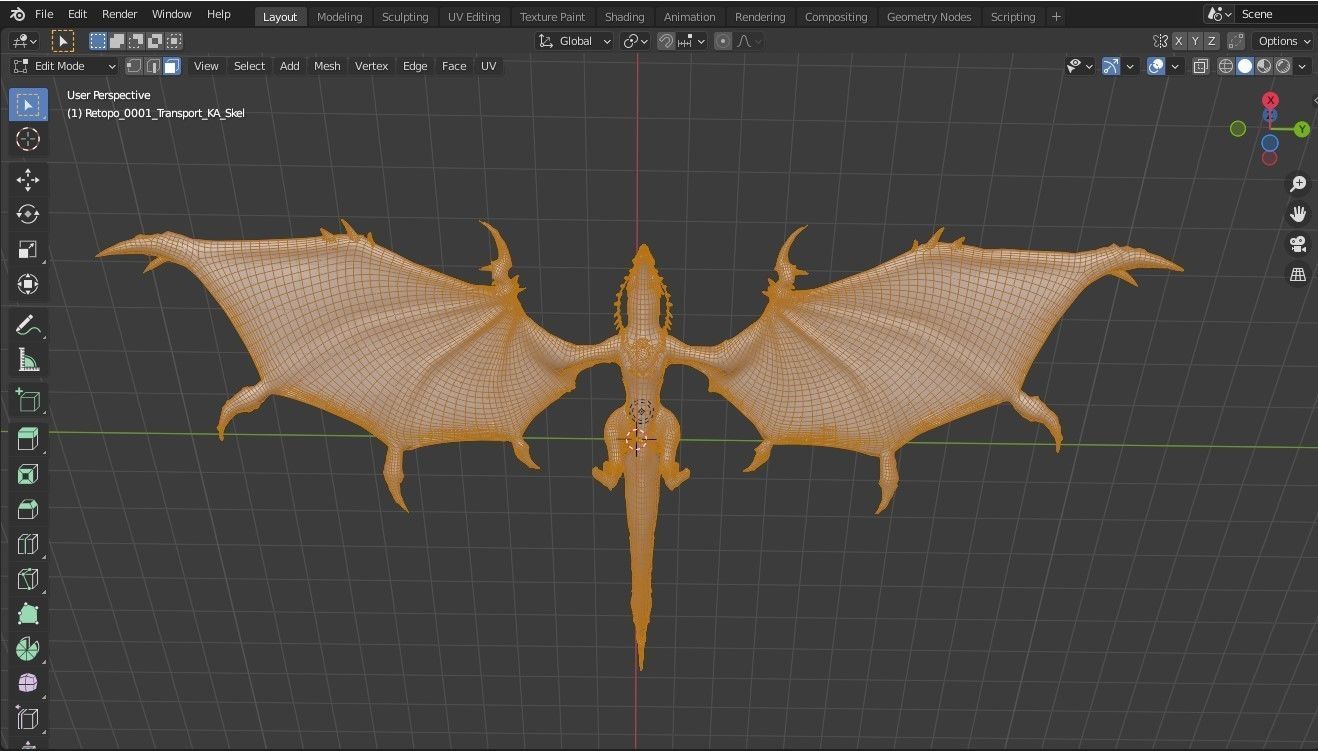Toggle show overlays button

[x=1156, y=66]
